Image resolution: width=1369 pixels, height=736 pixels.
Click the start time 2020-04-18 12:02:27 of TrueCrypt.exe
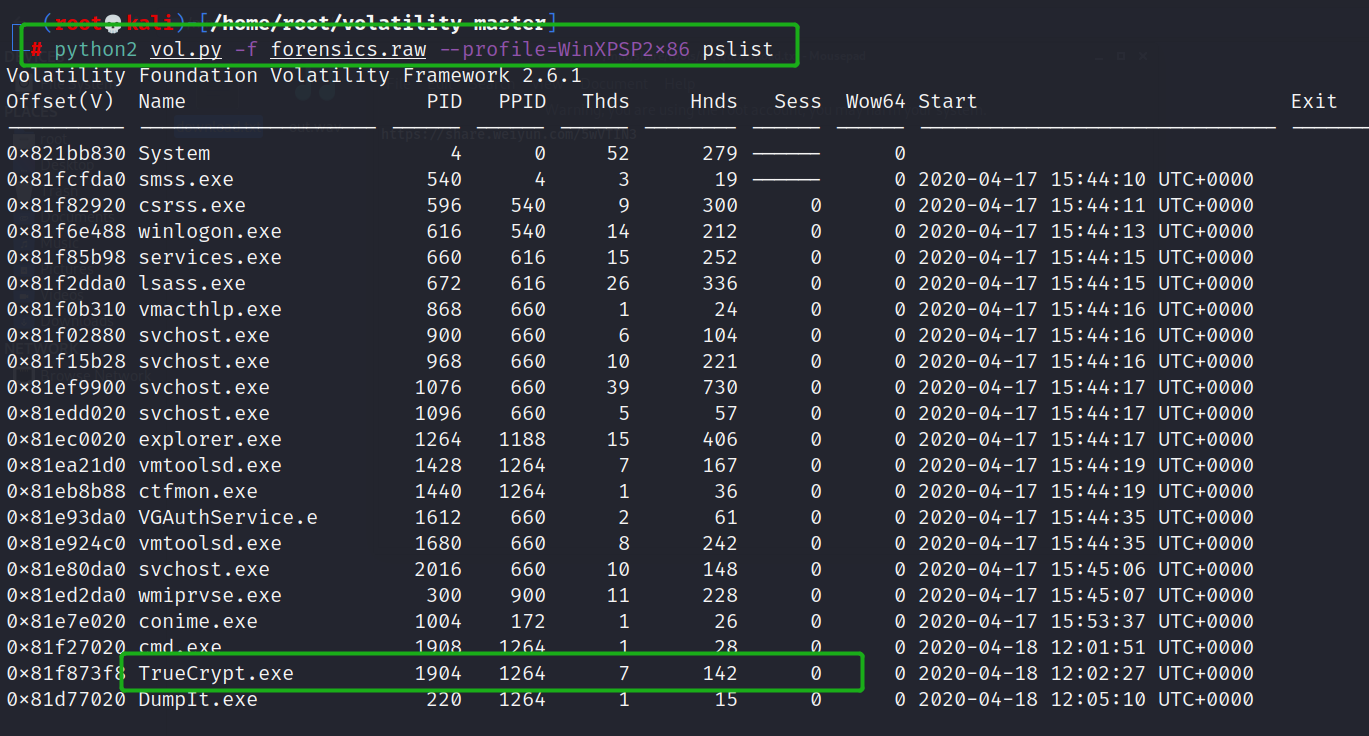point(1086,674)
